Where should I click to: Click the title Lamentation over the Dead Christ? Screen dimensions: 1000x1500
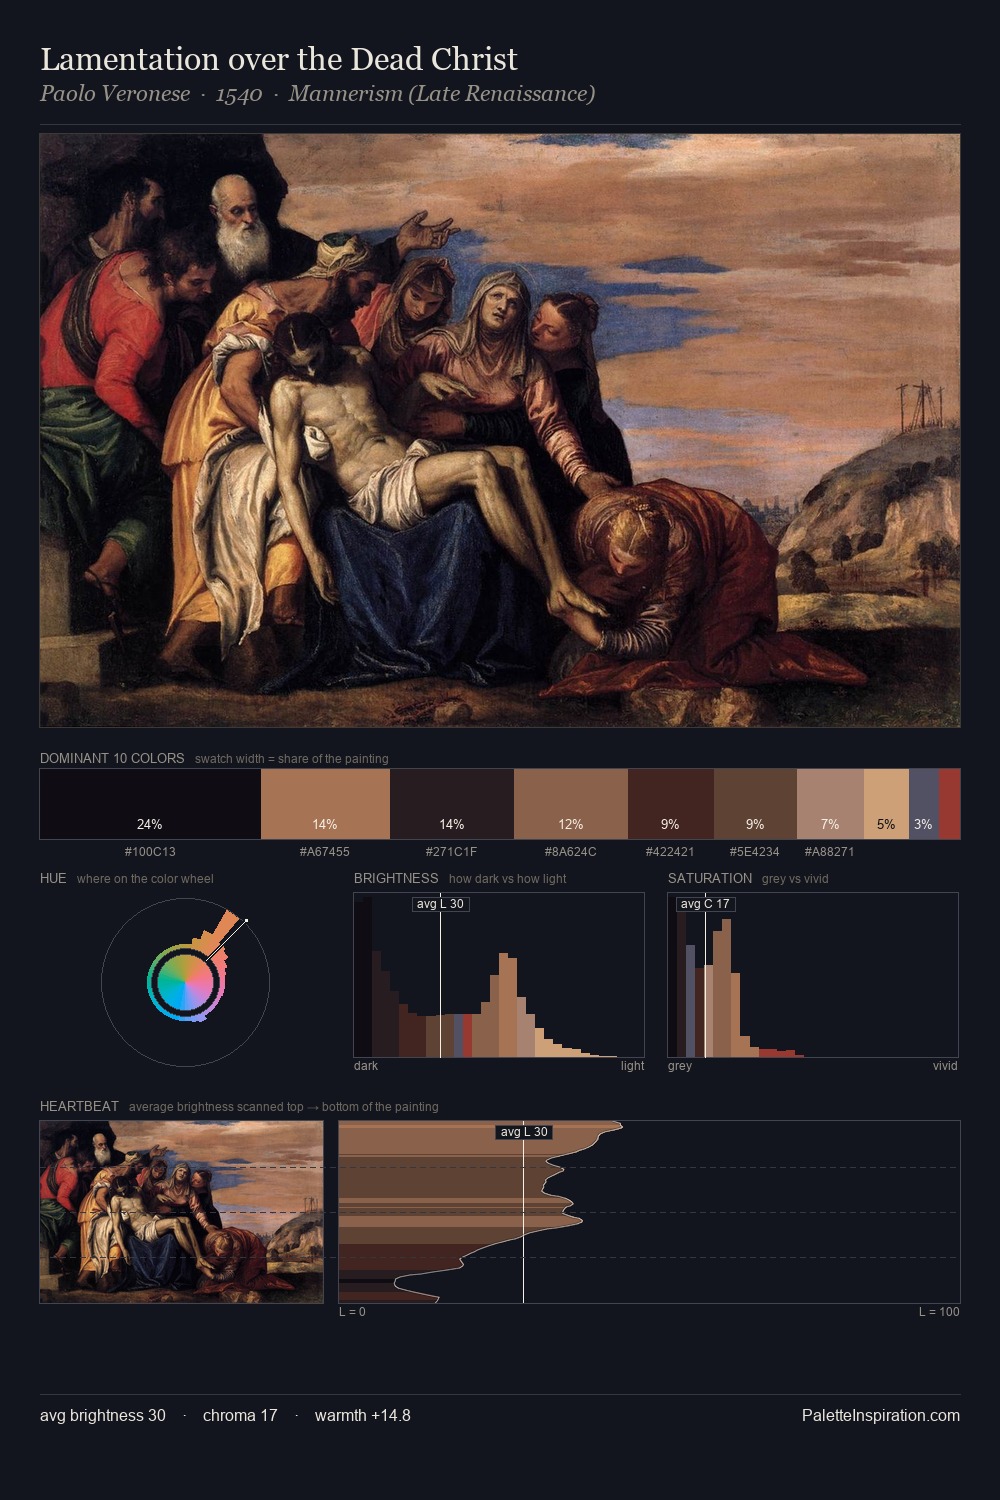pyautogui.click(x=279, y=59)
